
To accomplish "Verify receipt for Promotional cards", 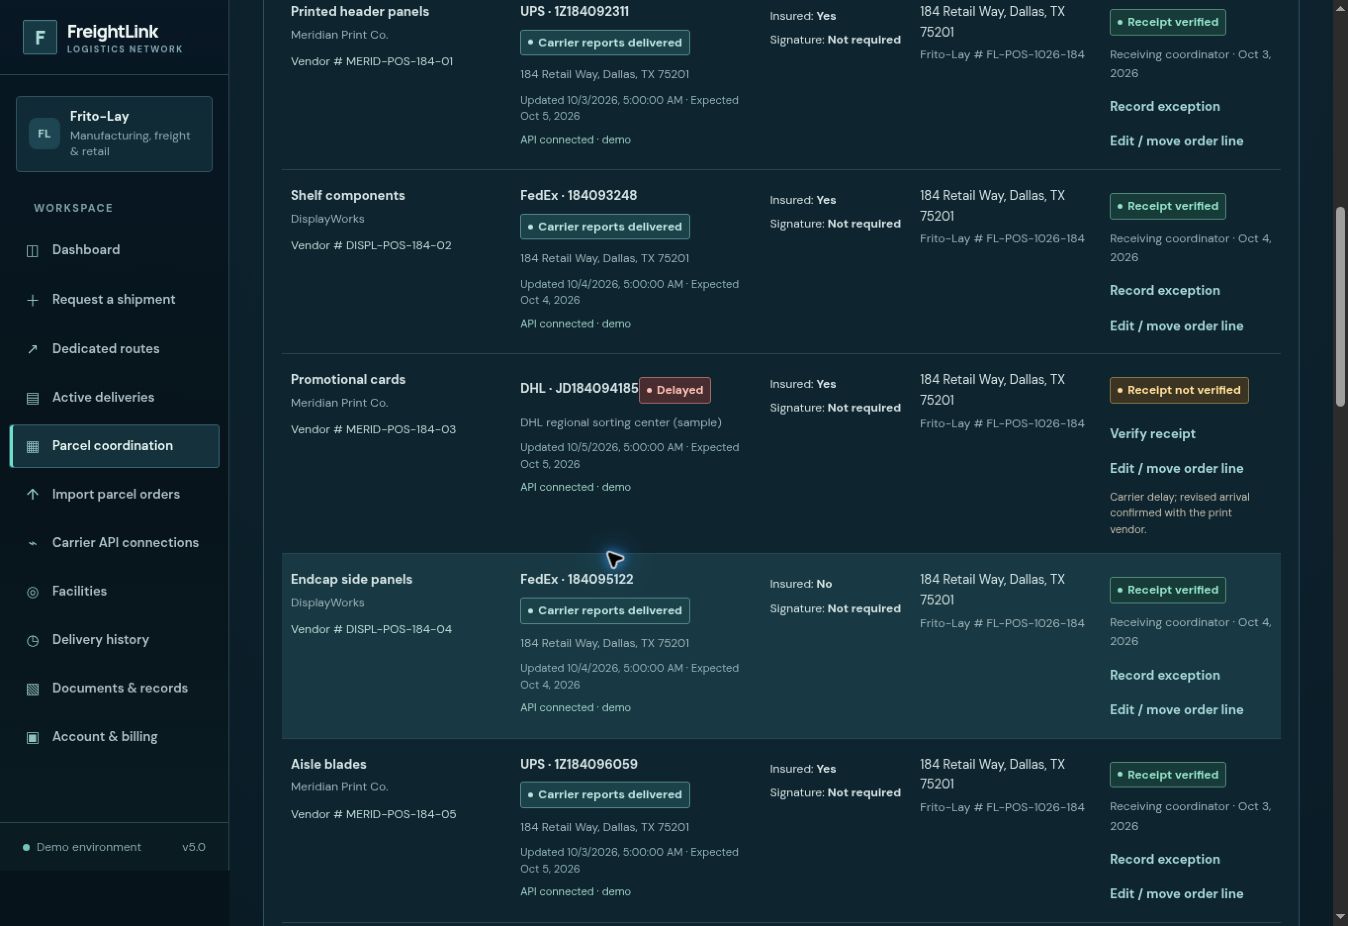I will click(1152, 434).
